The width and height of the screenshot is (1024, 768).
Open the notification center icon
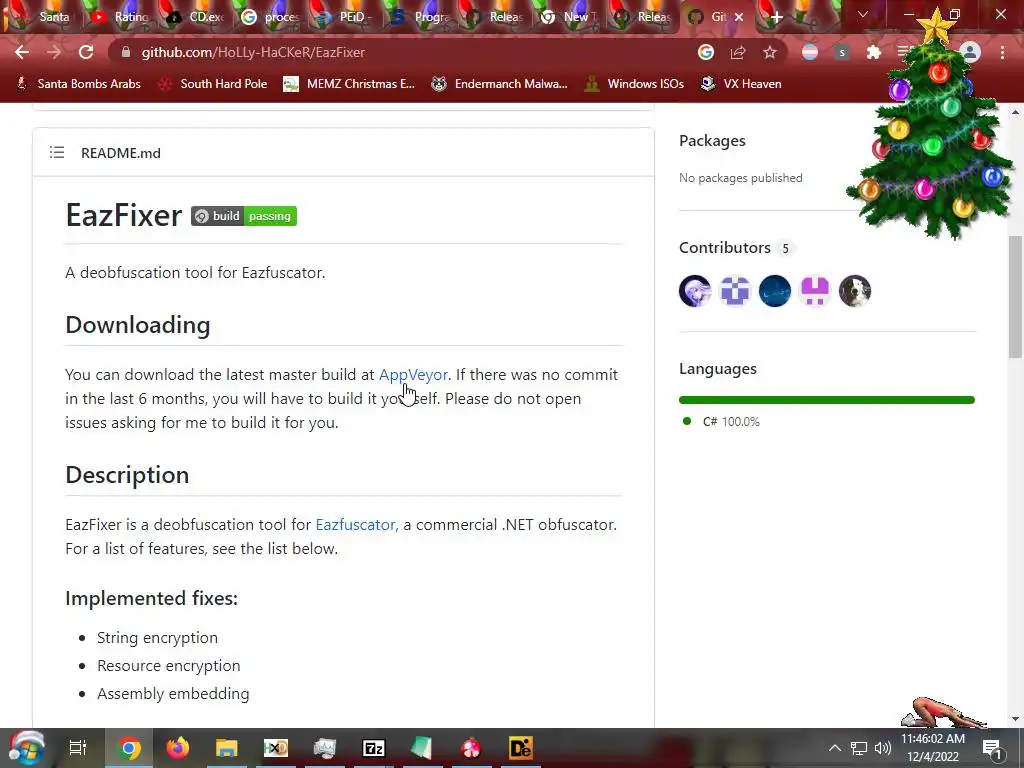point(992,748)
